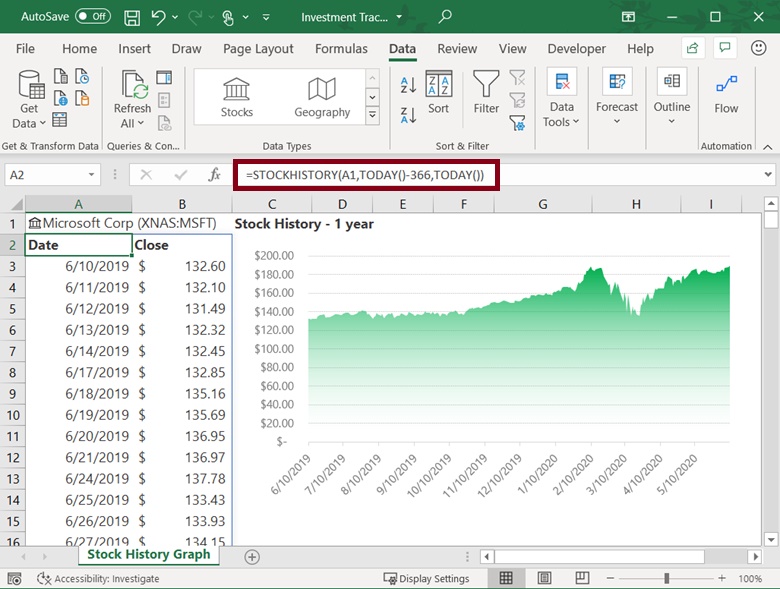Click the Save disk icon

[x=132, y=17]
